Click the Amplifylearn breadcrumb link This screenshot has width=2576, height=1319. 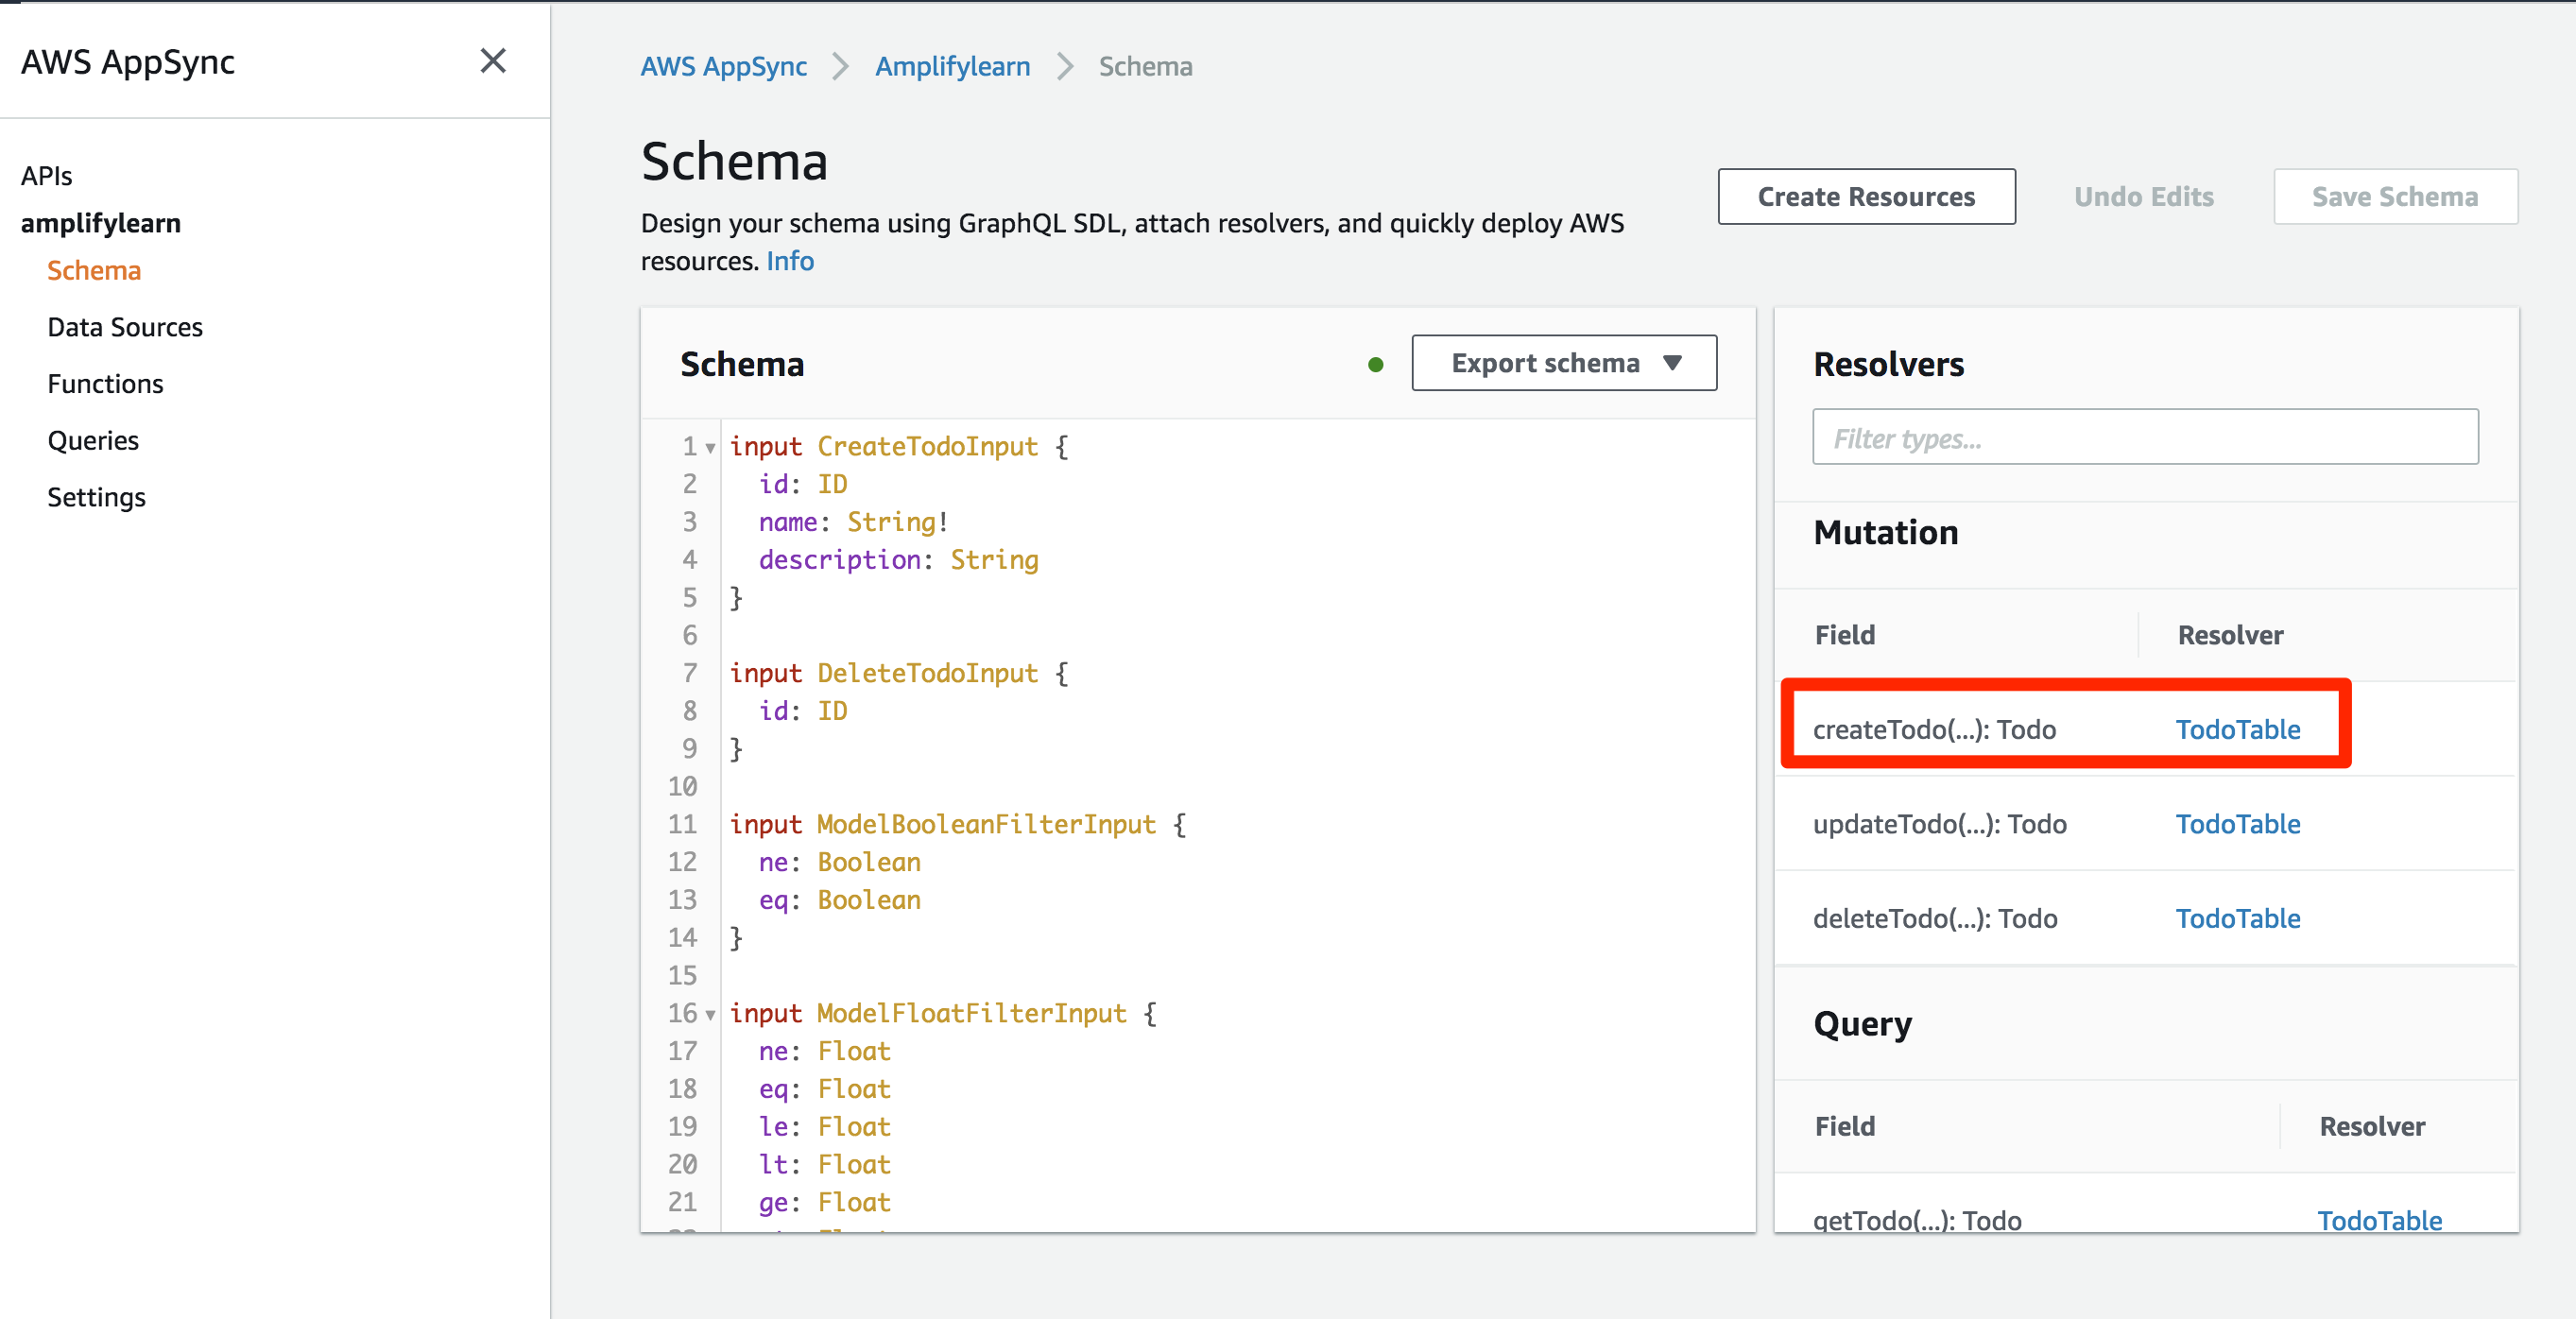953,66
